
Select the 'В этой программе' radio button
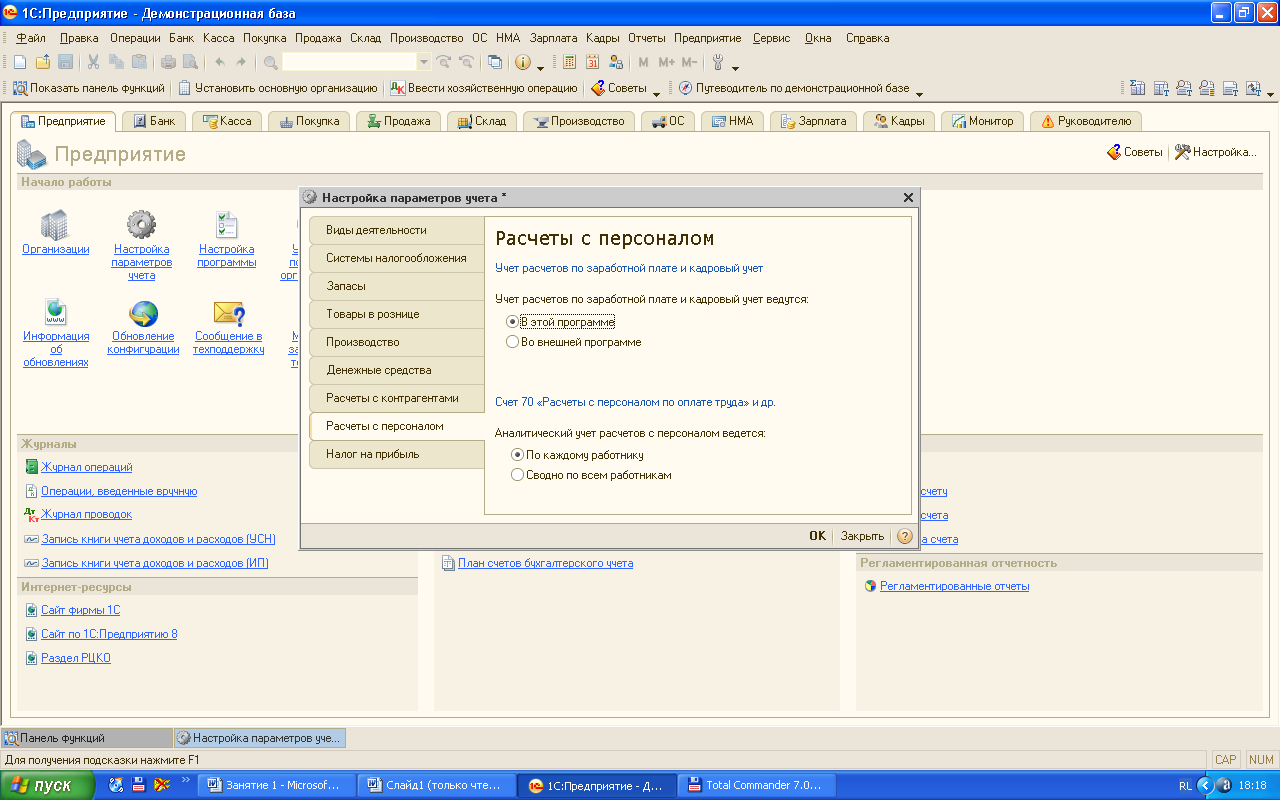[513, 322]
